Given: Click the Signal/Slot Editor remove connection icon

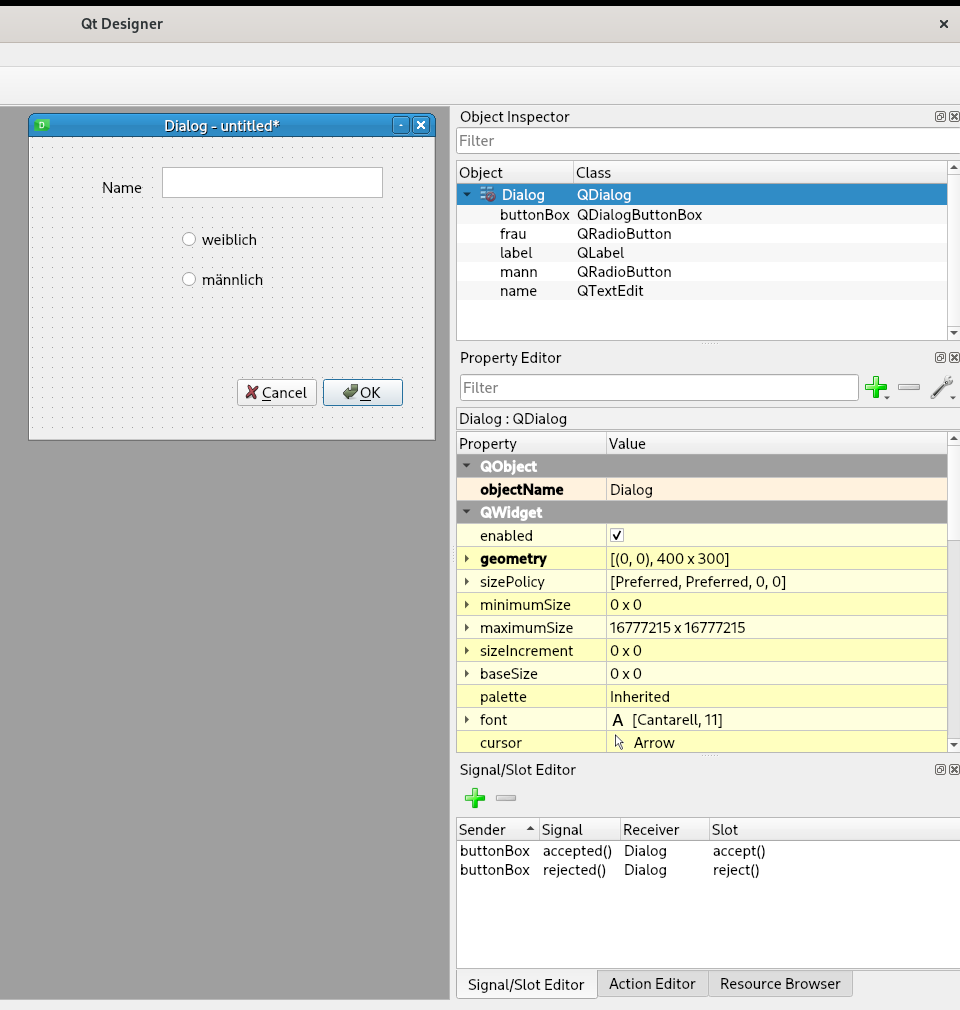Looking at the screenshot, I should click(x=506, y=798).
